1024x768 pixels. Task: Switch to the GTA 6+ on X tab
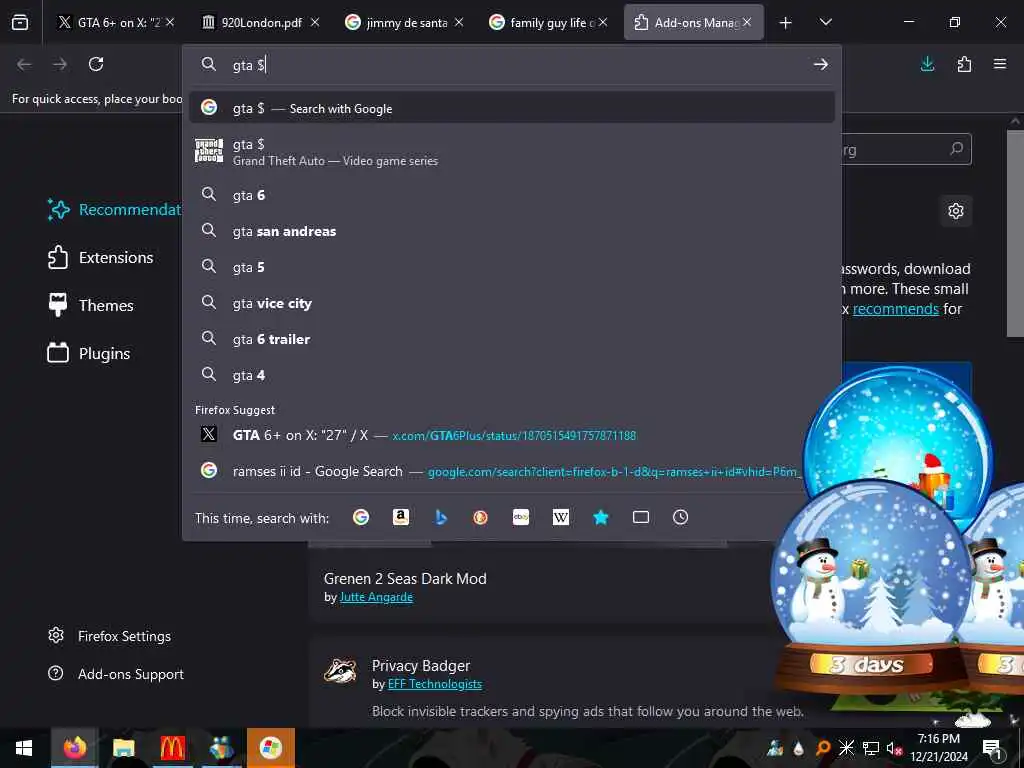116,22
